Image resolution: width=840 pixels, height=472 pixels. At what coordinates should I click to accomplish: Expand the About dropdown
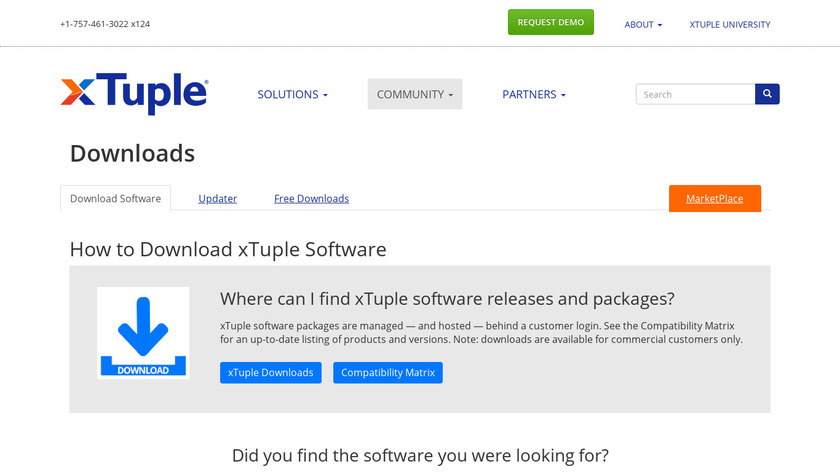pos(643,25)
